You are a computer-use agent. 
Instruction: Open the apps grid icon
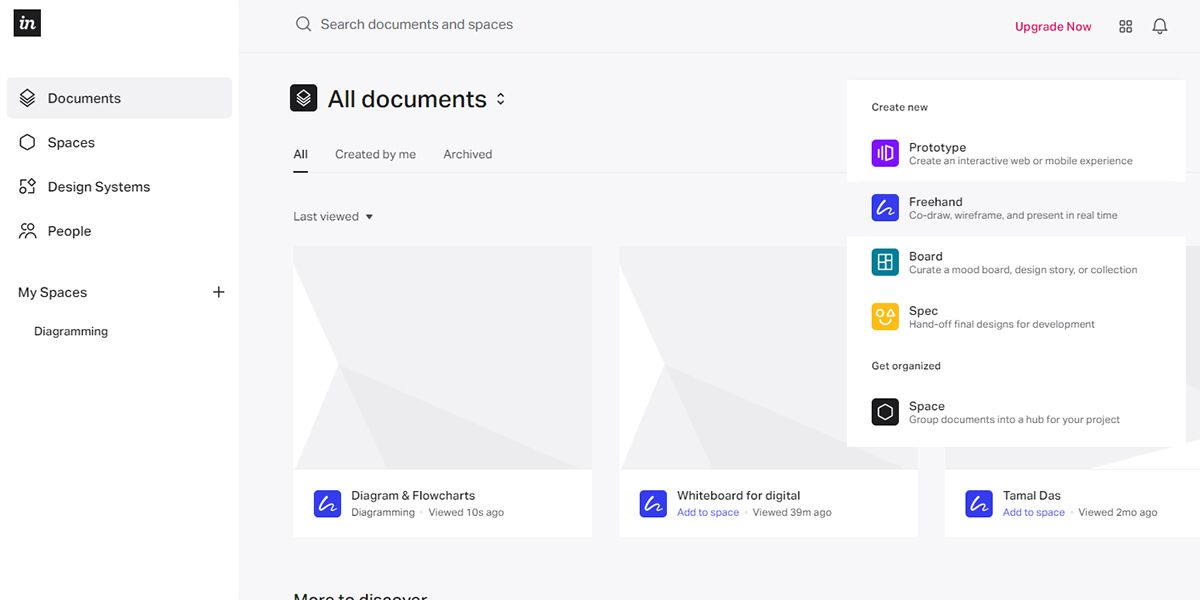[1126, 27]
